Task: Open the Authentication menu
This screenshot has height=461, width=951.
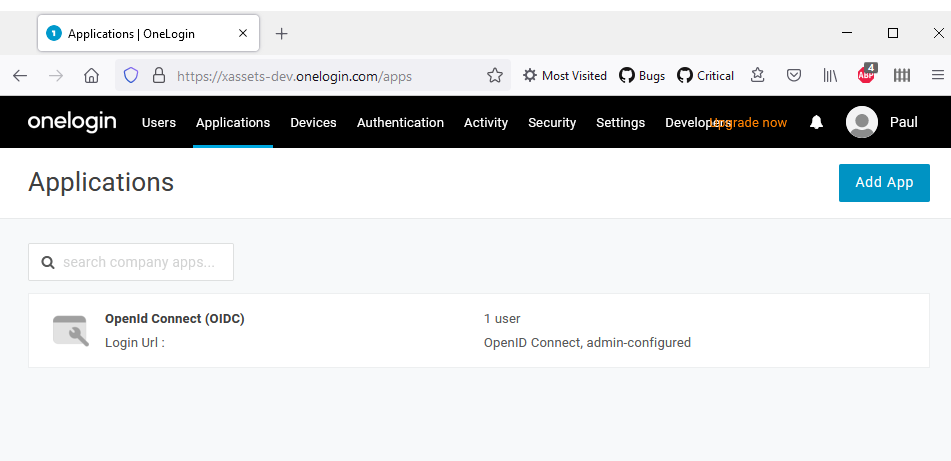Action: pos(400,123)
